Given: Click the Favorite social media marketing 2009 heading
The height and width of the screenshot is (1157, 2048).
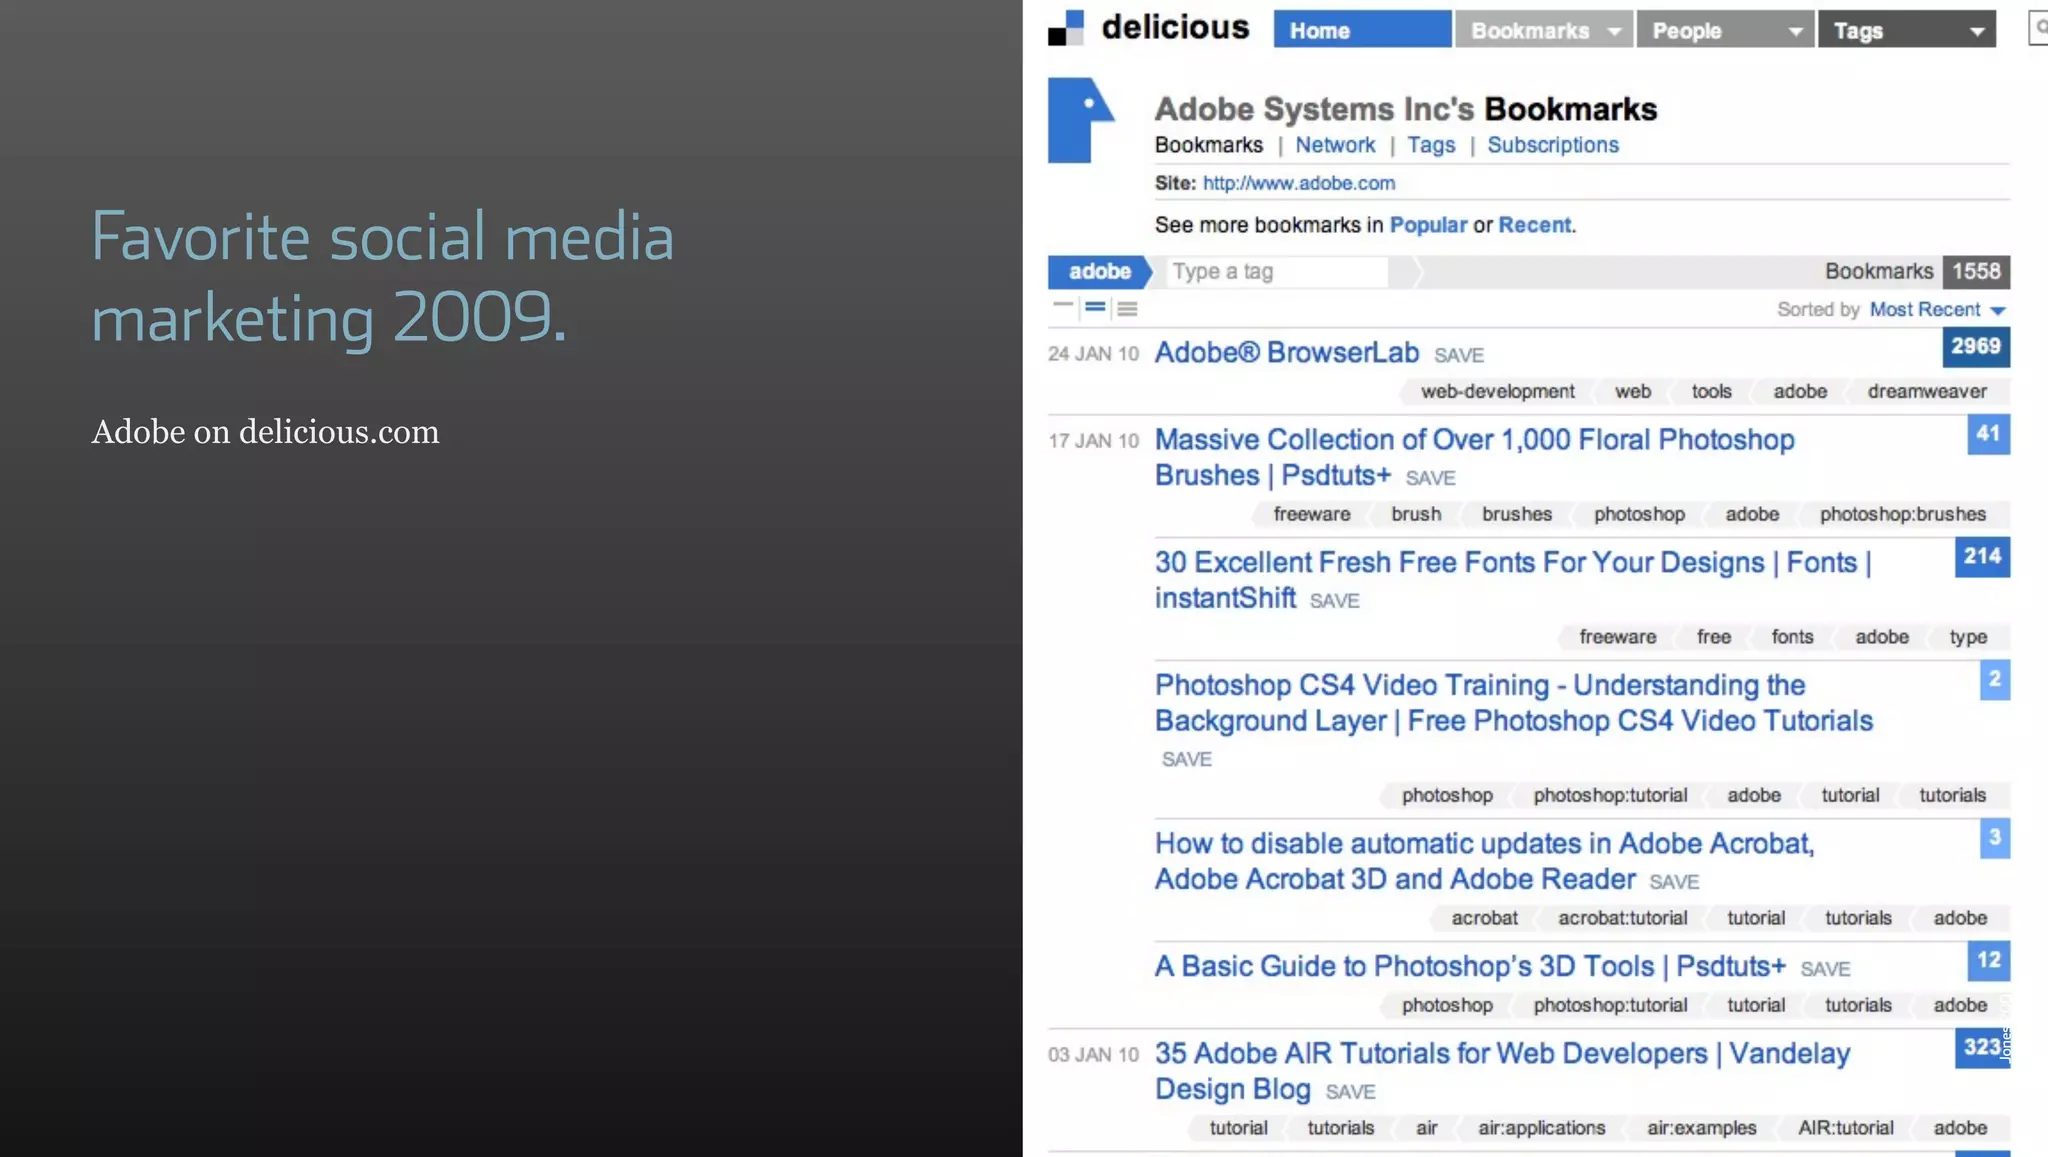Looking at the screenshot, I should pyautogui.click(x=382, y=277).
